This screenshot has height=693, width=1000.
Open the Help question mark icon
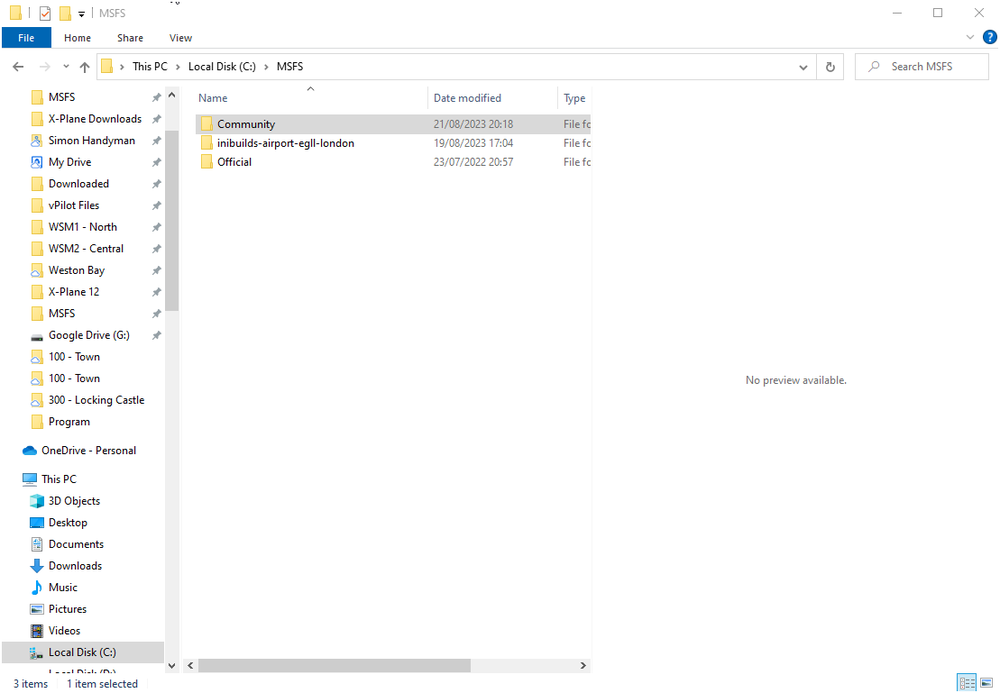989,37
